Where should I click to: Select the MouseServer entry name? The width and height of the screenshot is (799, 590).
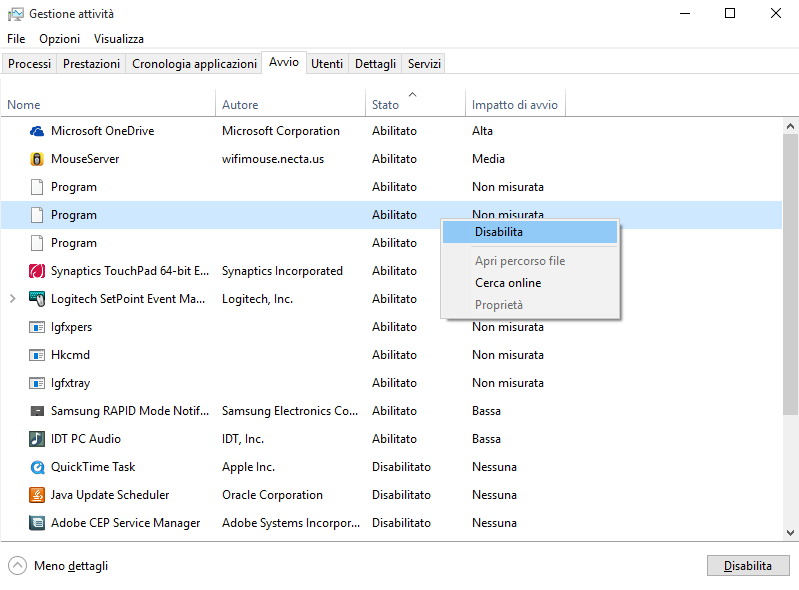tap(85, 159)
